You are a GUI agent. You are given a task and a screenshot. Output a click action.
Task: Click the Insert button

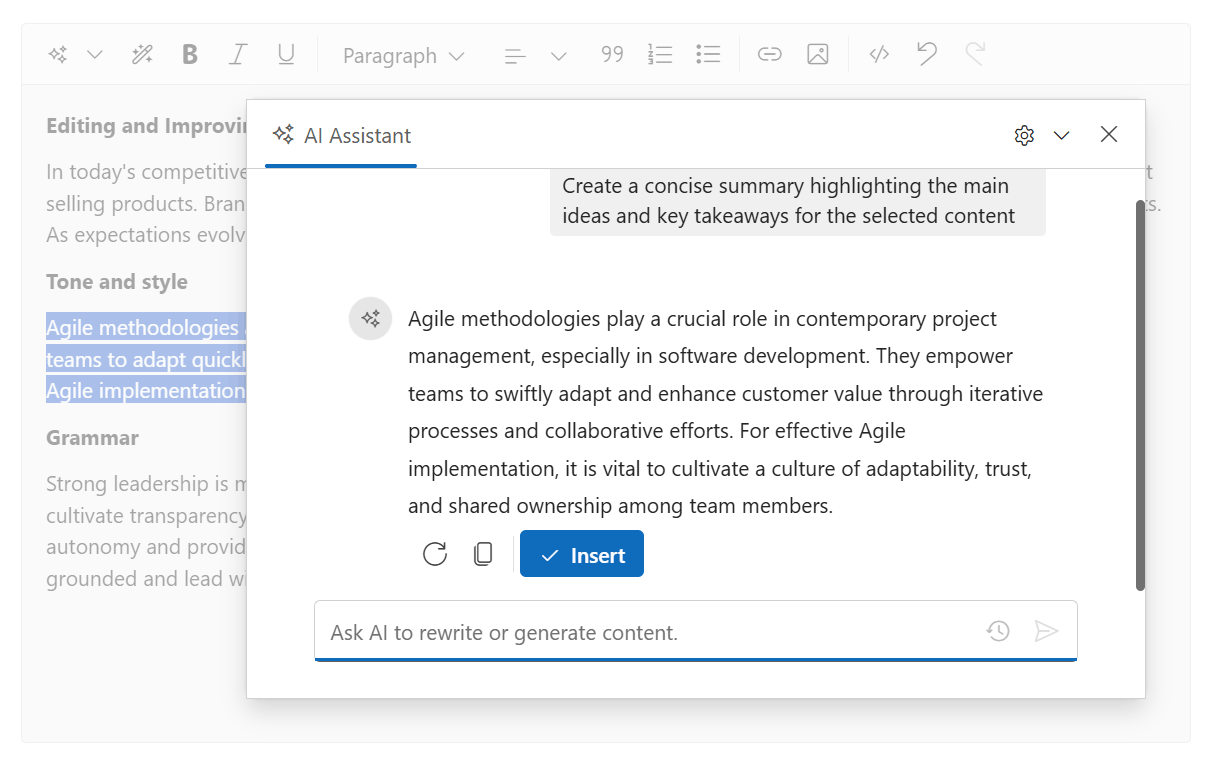582,554
